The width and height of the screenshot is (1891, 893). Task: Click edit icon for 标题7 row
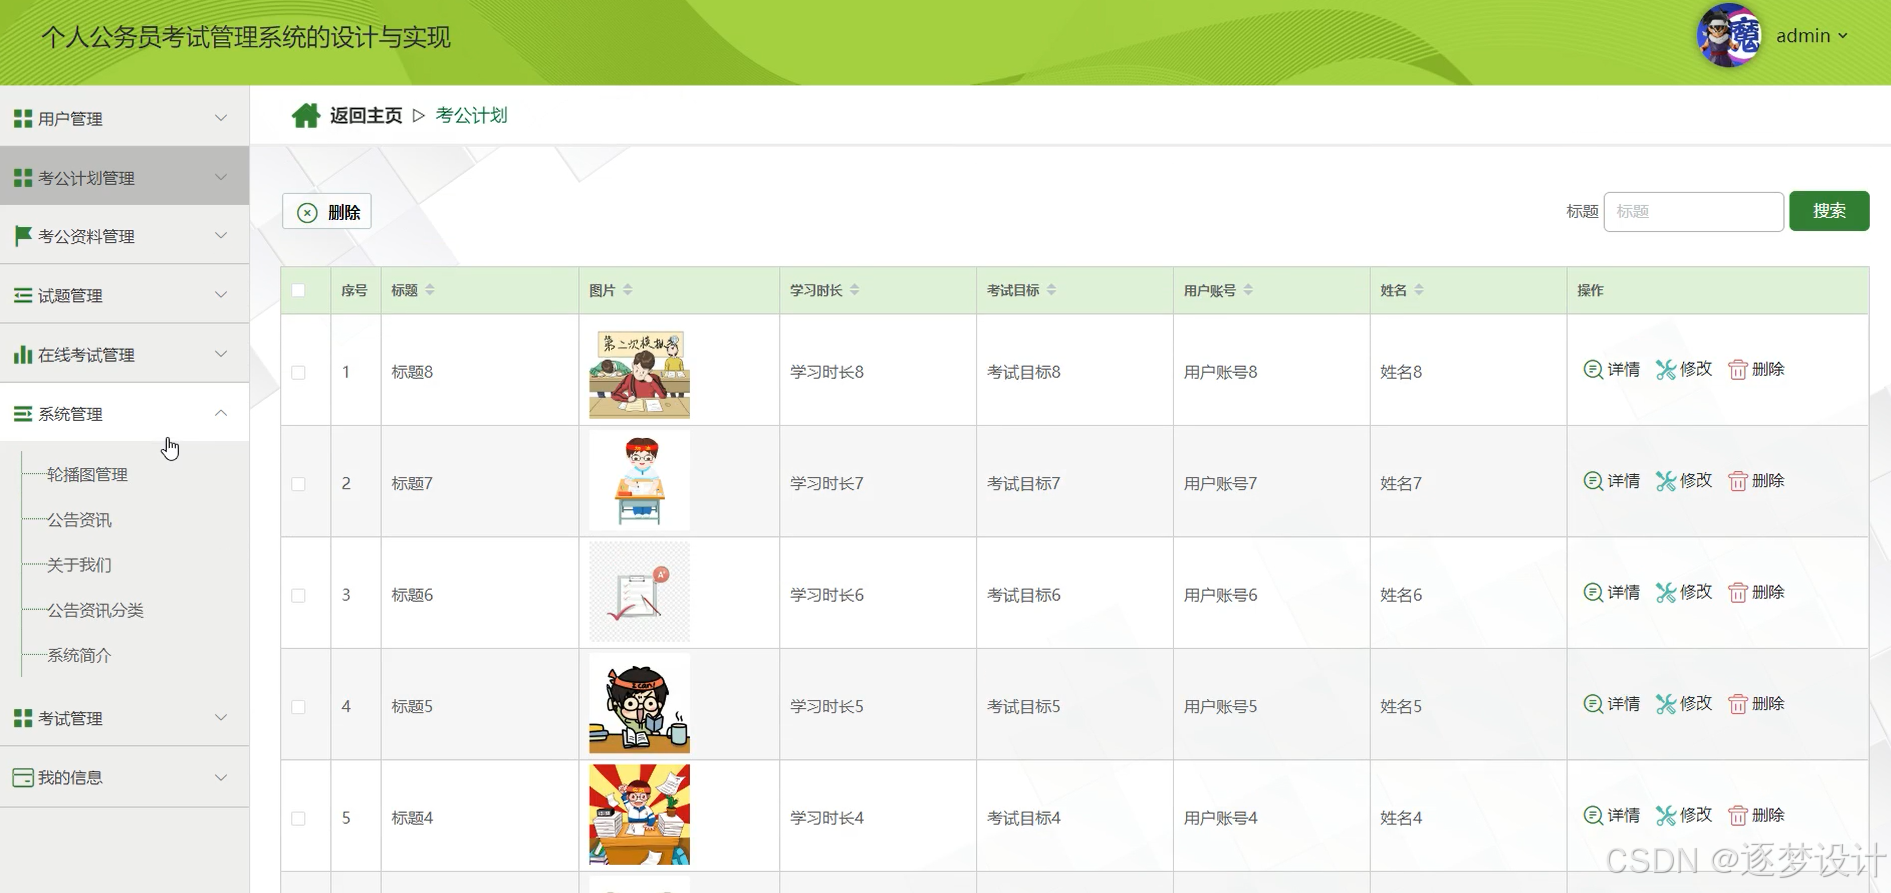click(x=1666, y=481)
